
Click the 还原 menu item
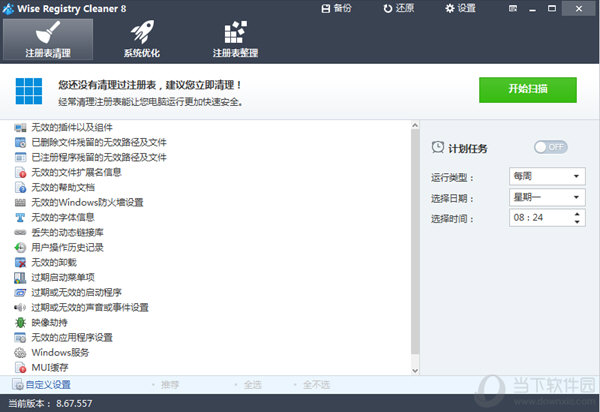pos(399,8)
